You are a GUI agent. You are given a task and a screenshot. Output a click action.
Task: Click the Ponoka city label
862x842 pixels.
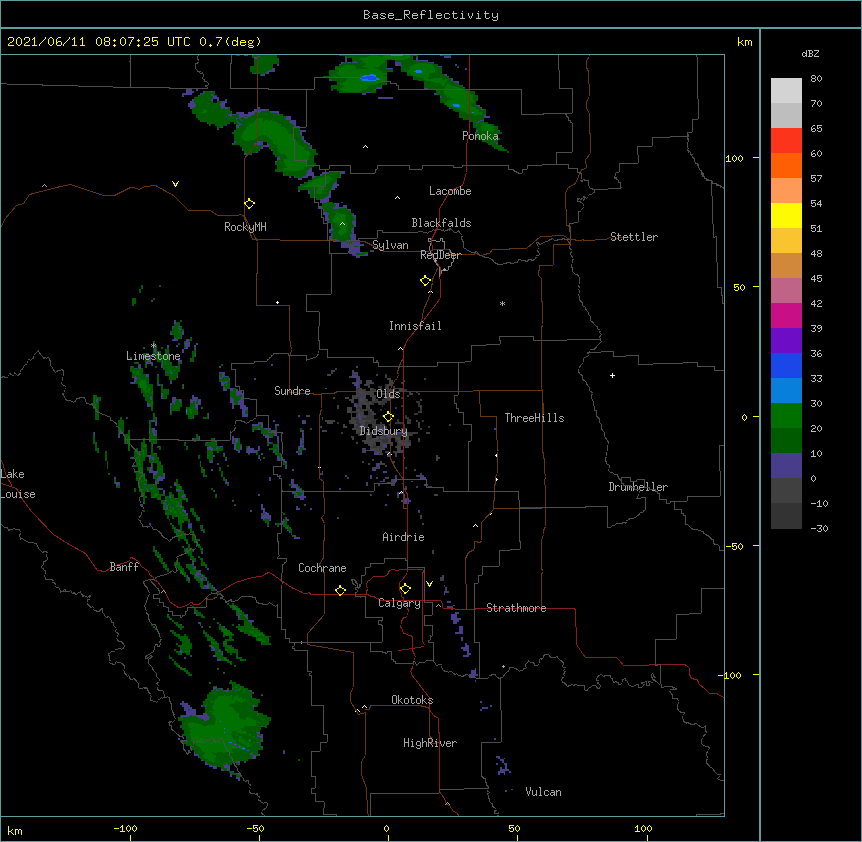pos(480,136)
